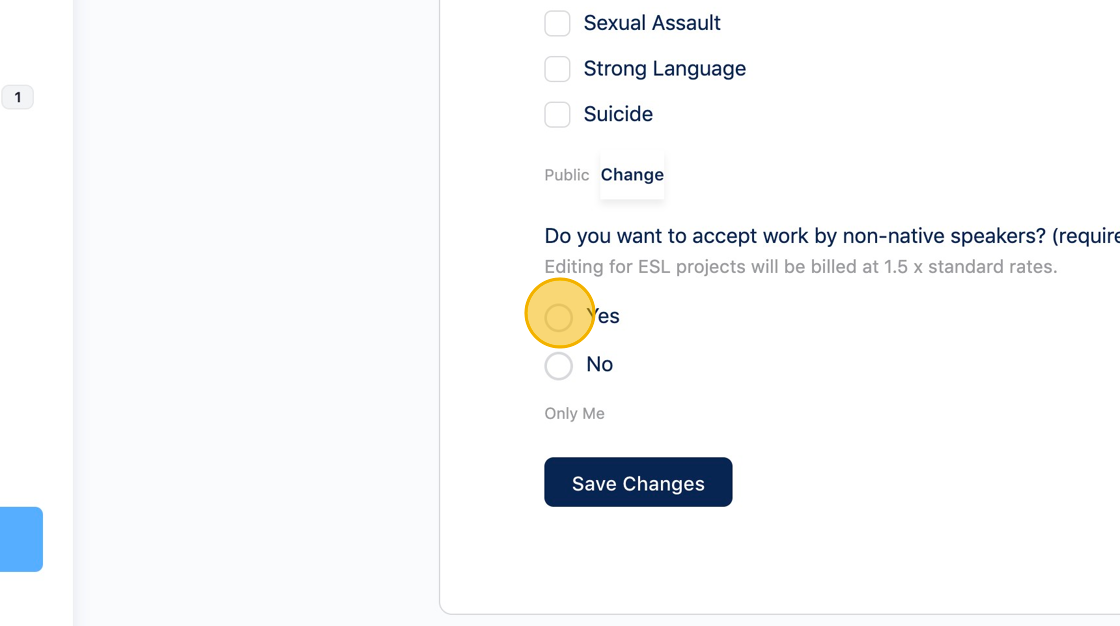
Task: Click the Suicide label text
Action: [618, 114]
